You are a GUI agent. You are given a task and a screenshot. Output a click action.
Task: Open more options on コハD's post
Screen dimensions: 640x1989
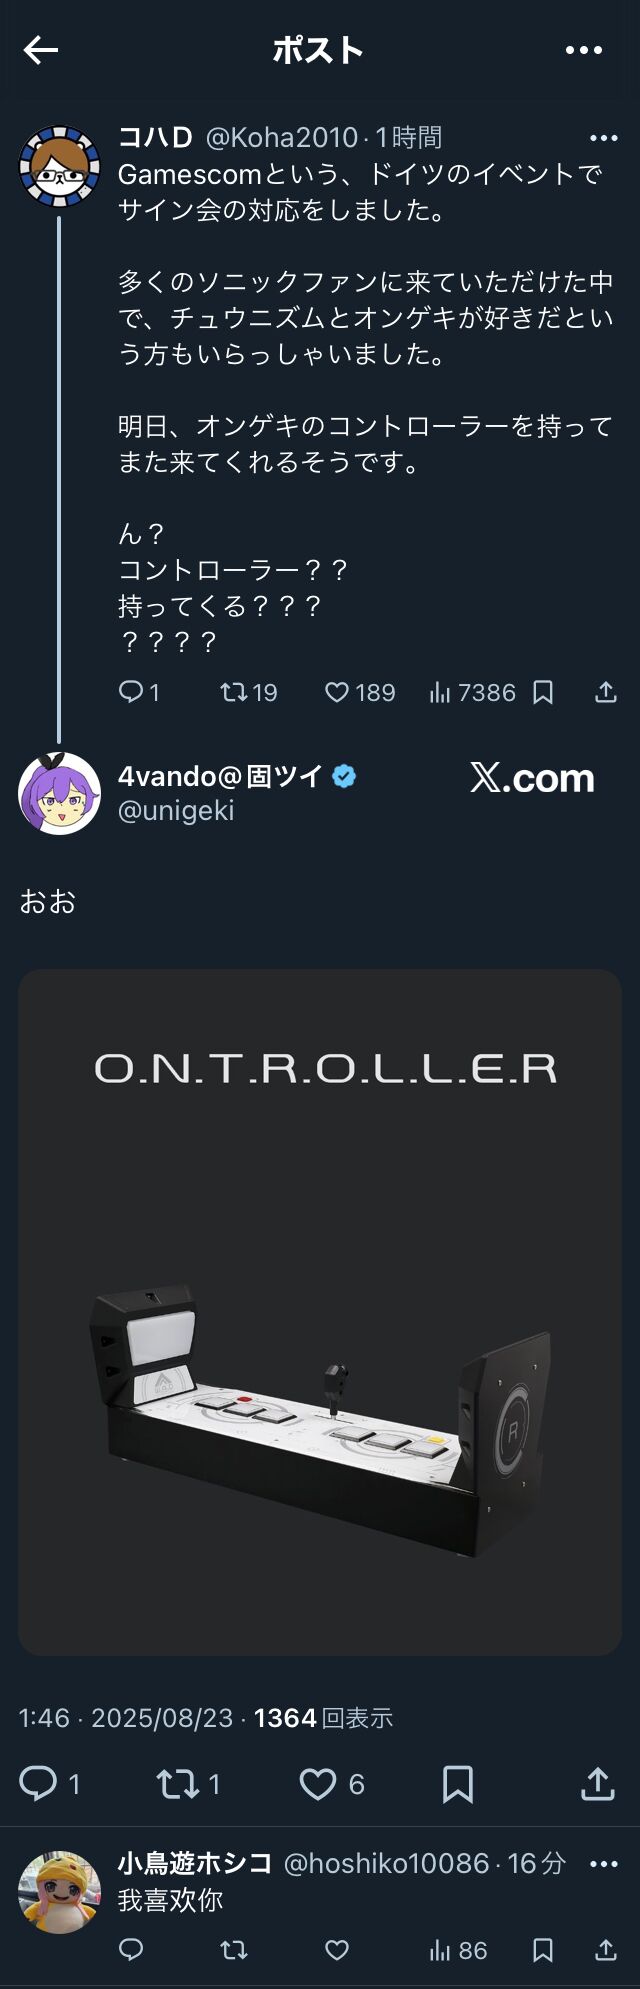pyautogui.click(x=604, y=138)
